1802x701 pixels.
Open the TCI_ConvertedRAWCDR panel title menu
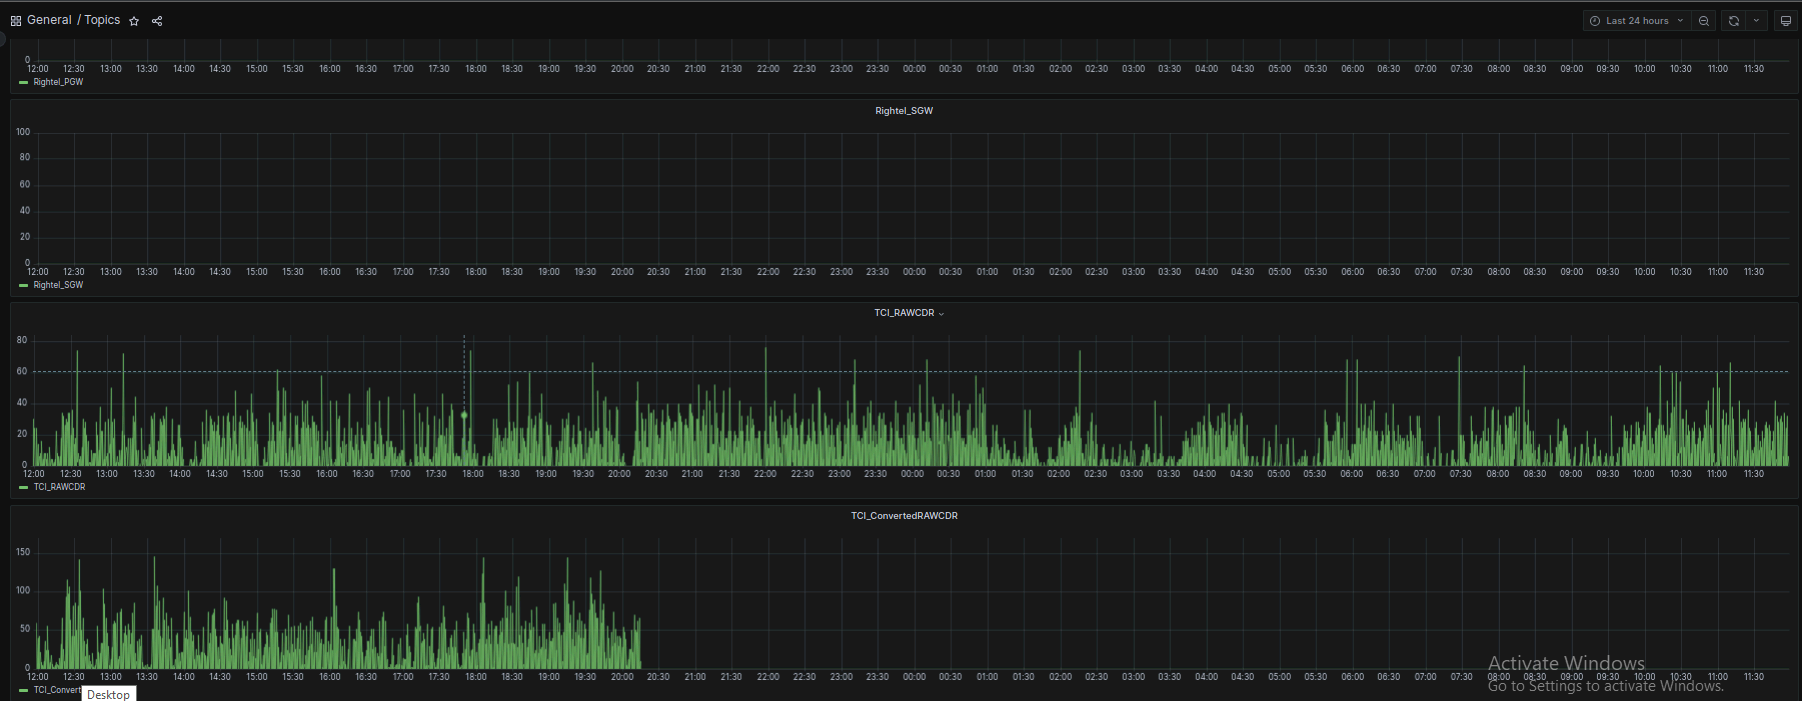tap(903, 516)
